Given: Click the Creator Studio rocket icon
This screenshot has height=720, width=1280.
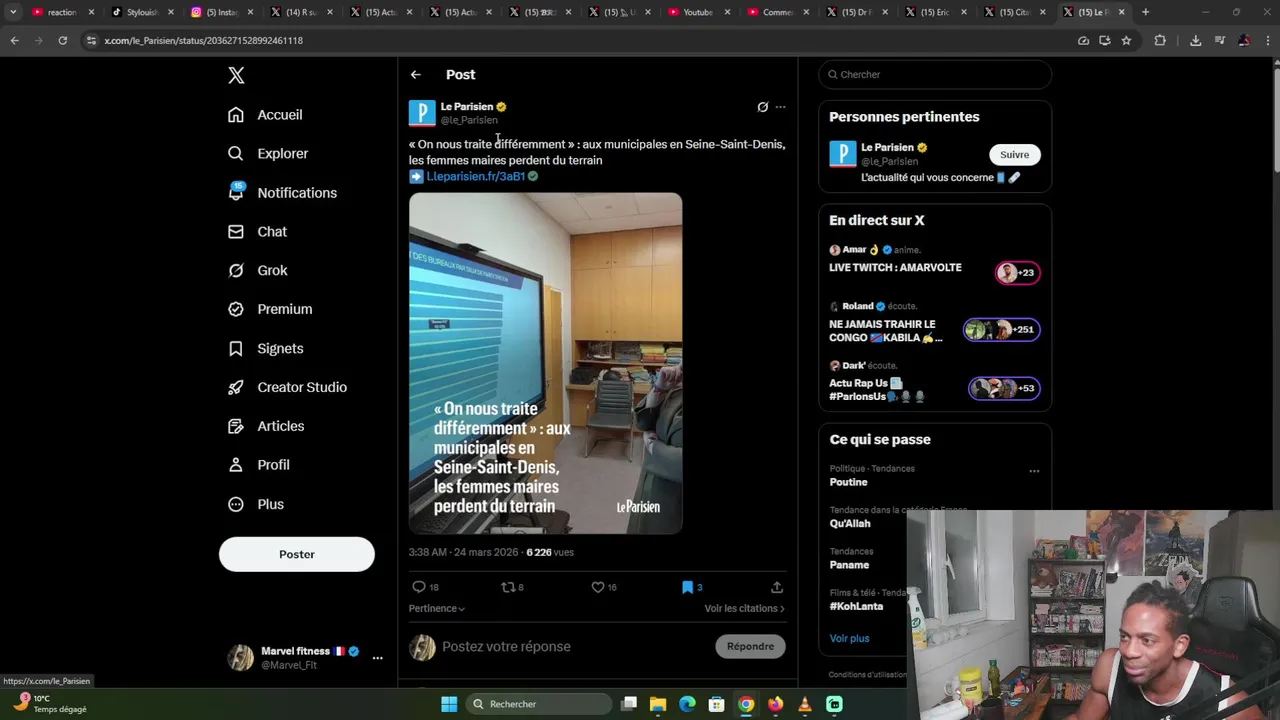Looking at the screenshot, I should [236, 388].
